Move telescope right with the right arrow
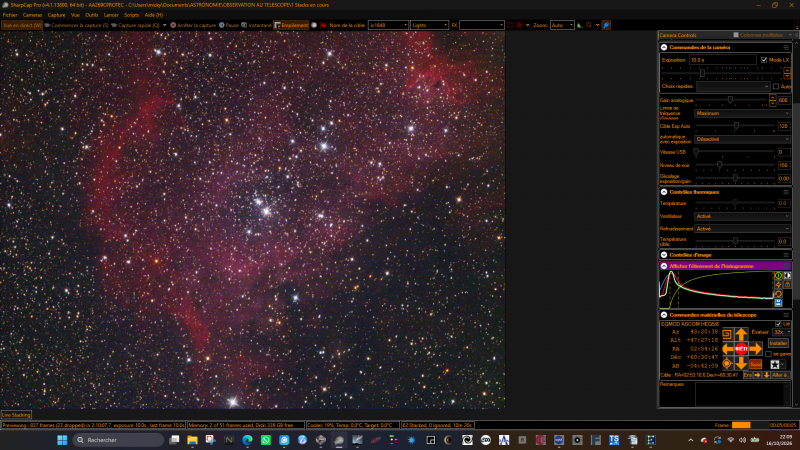The height and width of the screenshot is (450, 800). tap(756, 348)
